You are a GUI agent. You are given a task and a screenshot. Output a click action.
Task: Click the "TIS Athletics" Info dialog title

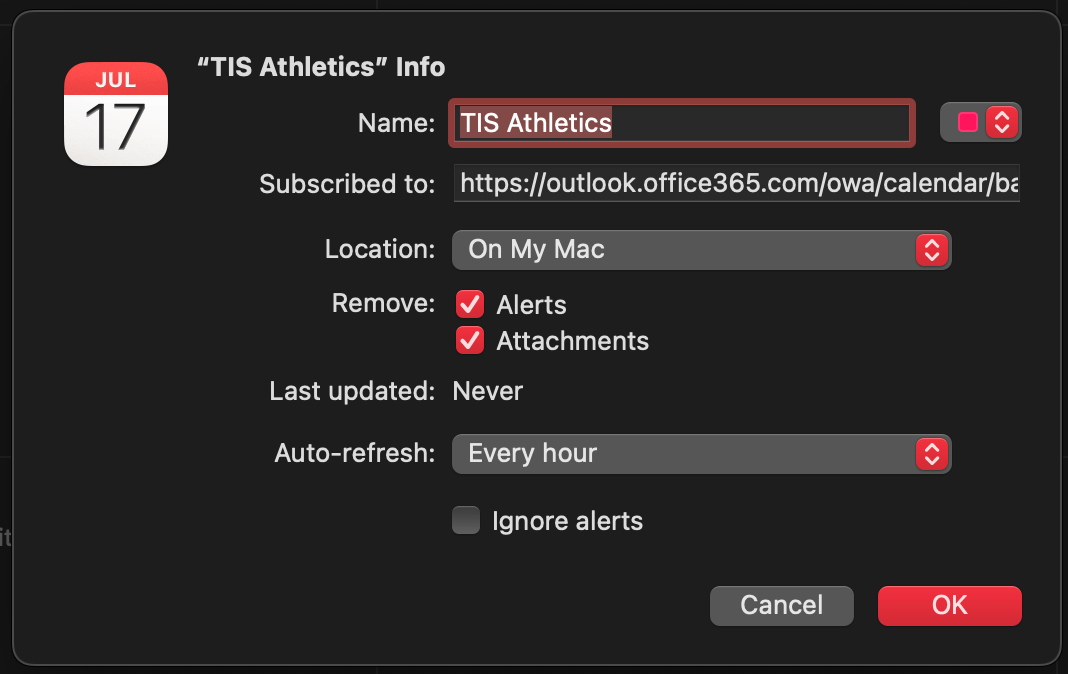coord(321,67)
